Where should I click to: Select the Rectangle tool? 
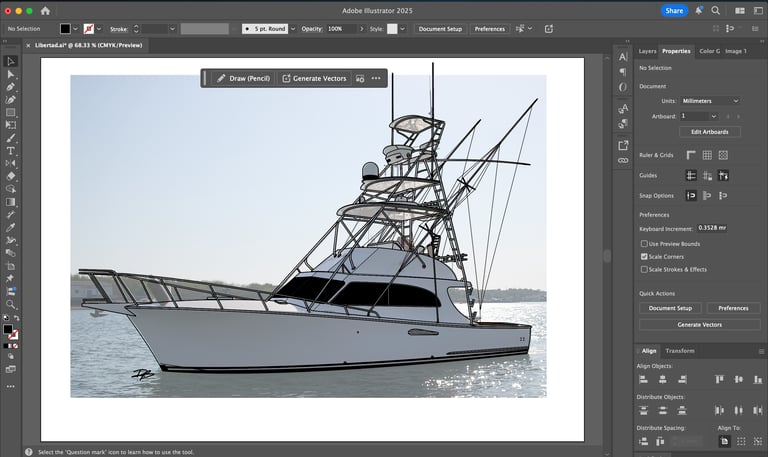coord(10,113)
